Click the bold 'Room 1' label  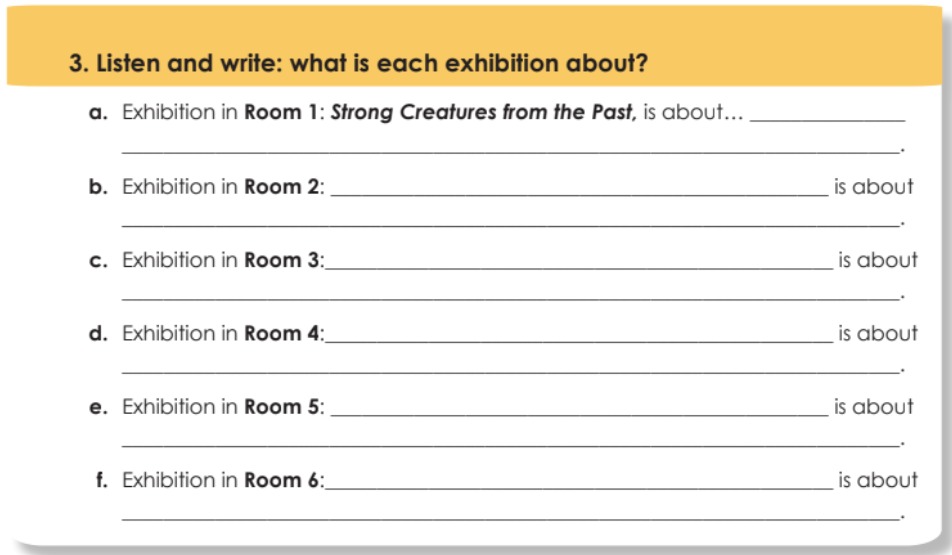pos(281,112)
